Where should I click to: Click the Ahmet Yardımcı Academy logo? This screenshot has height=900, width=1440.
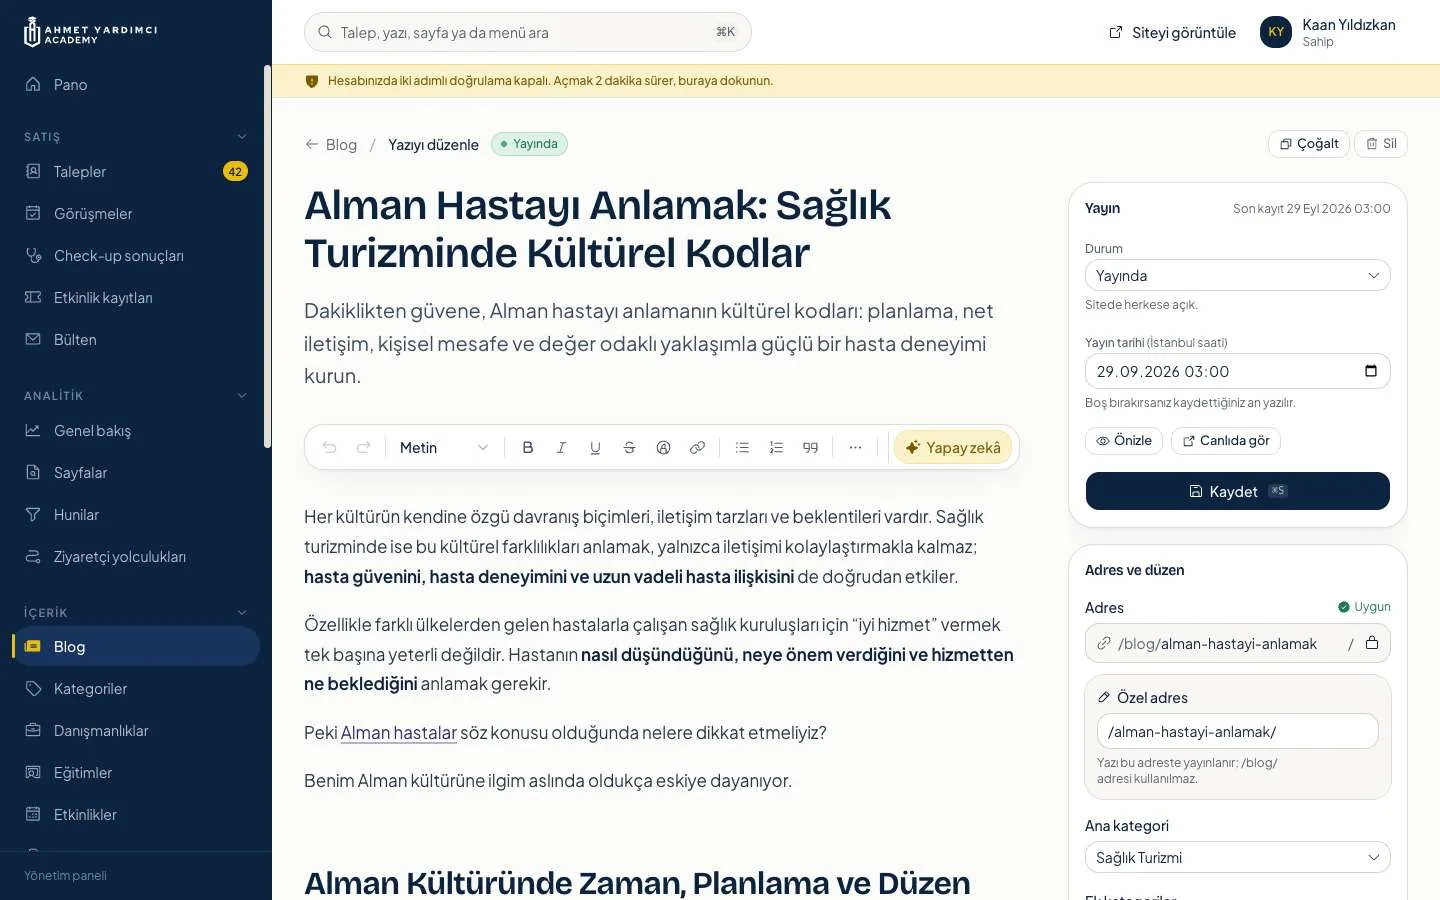coord(90,32)
